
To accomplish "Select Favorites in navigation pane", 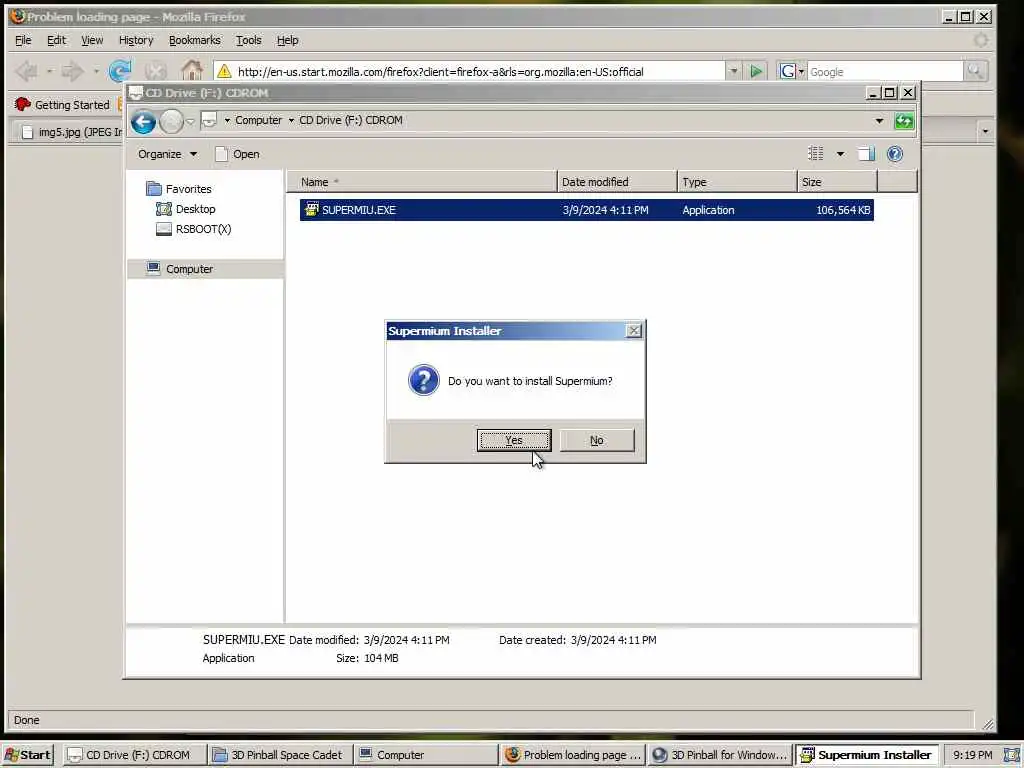I will tap(179, 189).
